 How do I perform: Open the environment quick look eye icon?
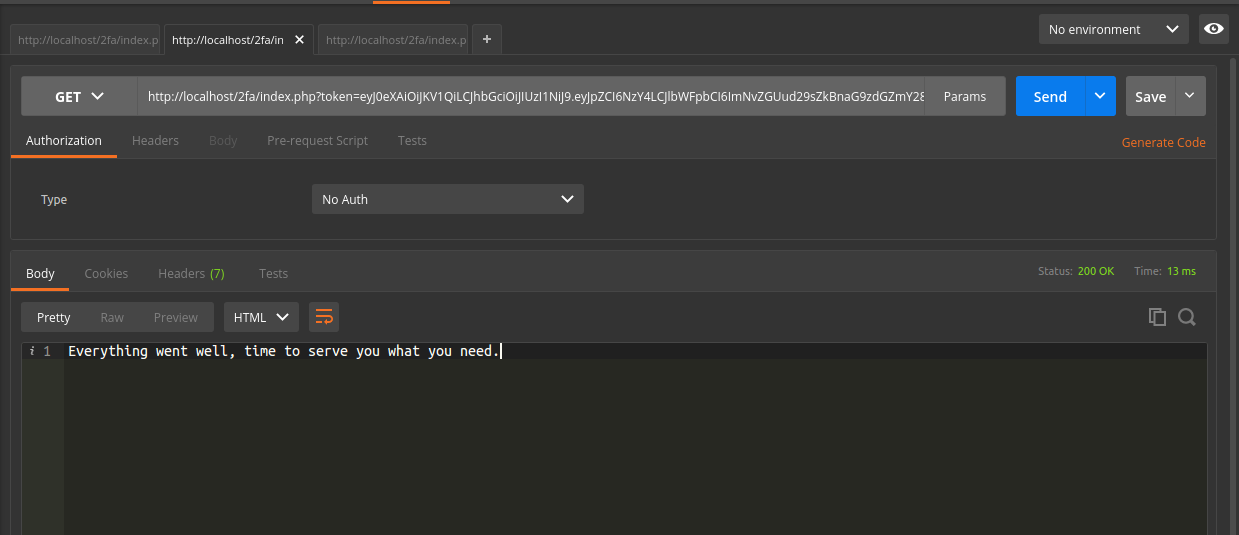tap(1214, 29)
